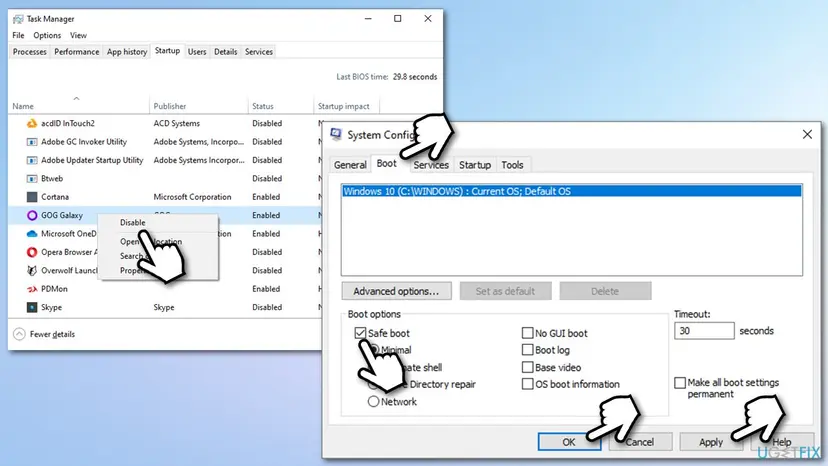The width and height of the screenshot is (828, 466).
Task: Switch to the Performance tab
Action: tap(77, 52)
